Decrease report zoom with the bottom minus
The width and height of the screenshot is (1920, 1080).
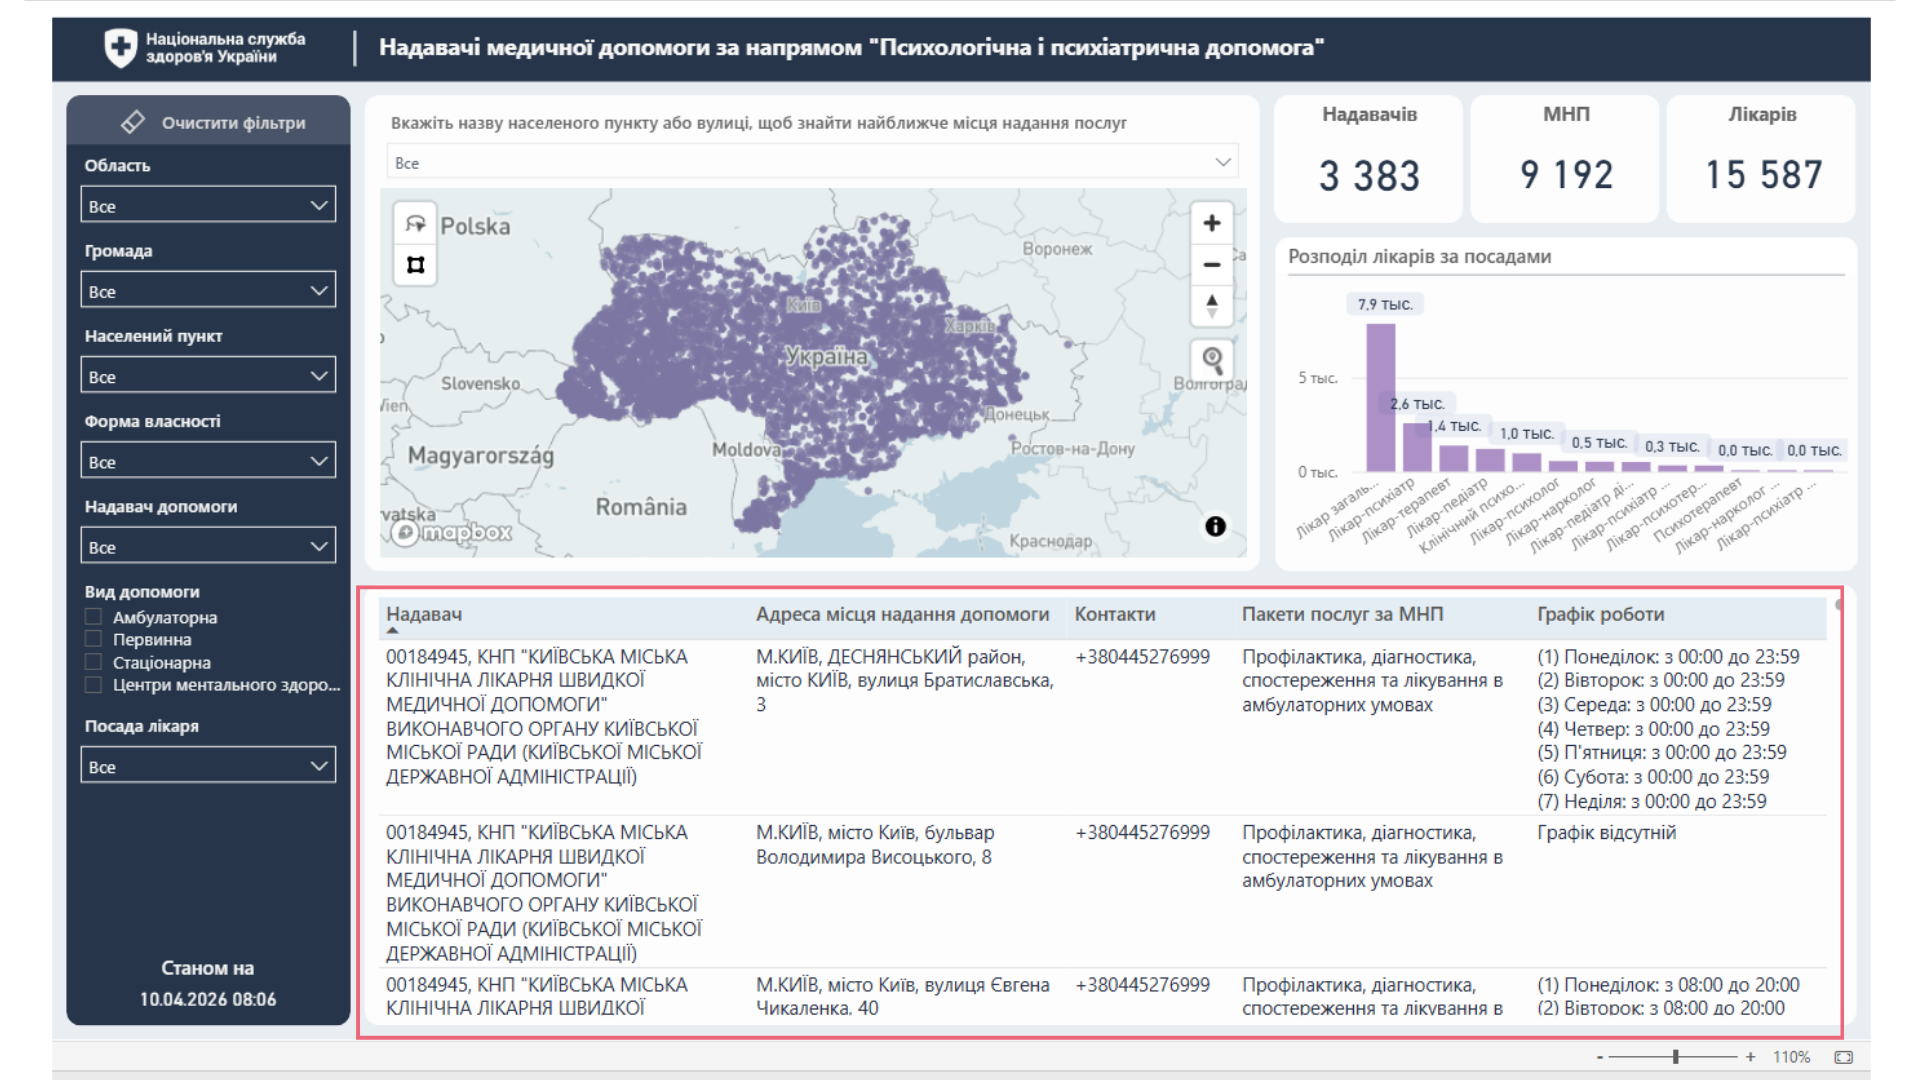1600,1057
